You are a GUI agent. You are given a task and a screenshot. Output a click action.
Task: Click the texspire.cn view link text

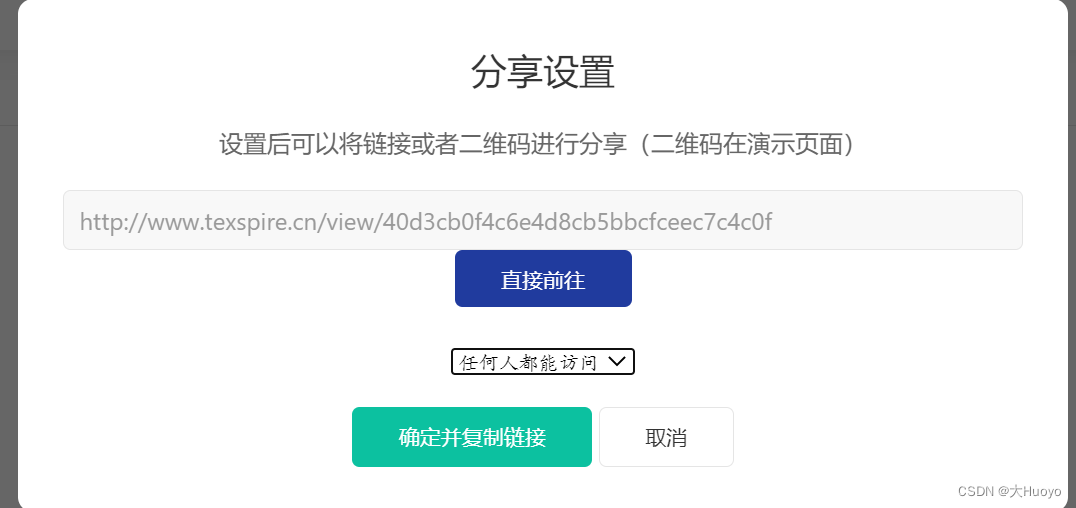425,222
